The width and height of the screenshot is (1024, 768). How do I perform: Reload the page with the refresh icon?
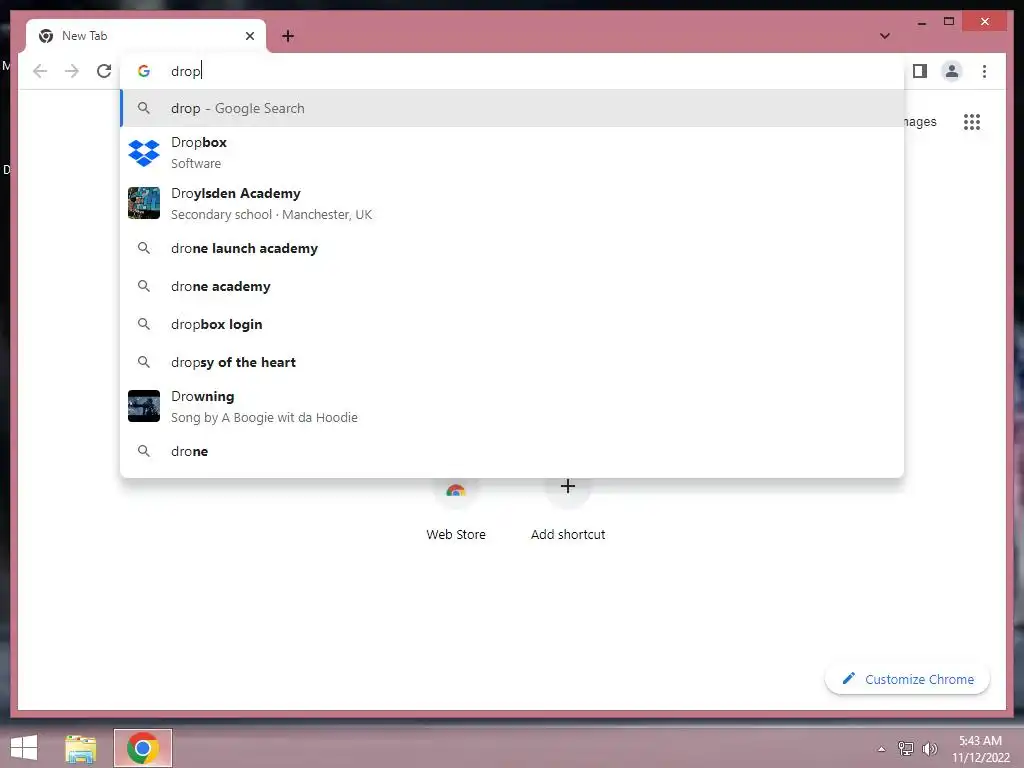(x=104, y=71)
